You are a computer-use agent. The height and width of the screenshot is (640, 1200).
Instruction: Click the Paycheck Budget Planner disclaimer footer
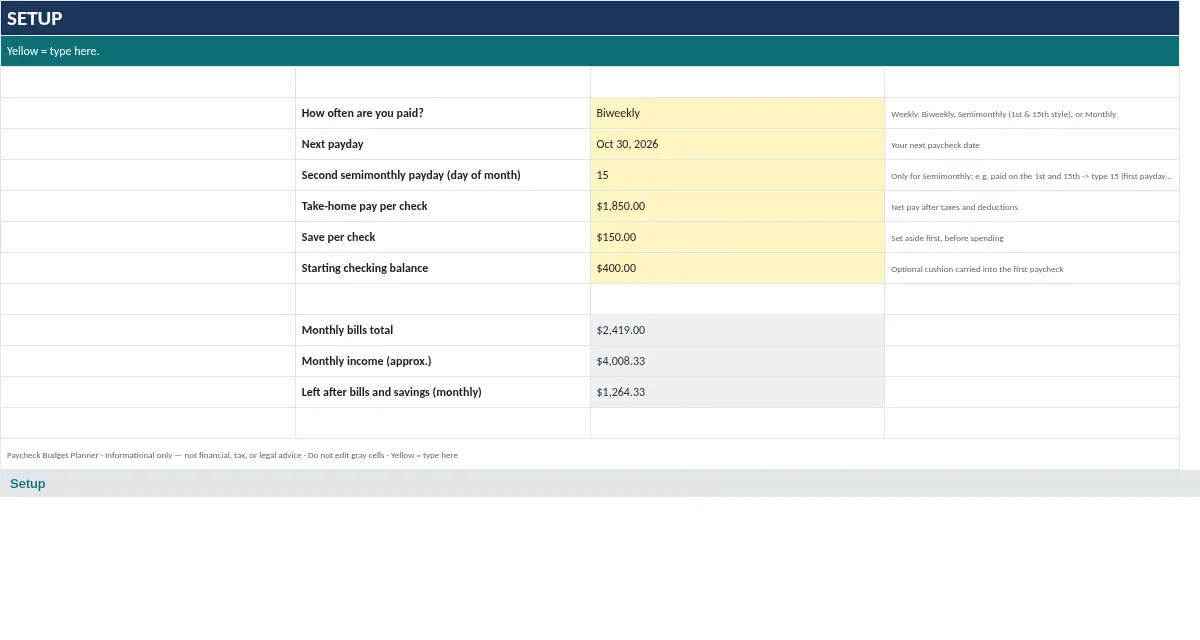coord(233,455)
